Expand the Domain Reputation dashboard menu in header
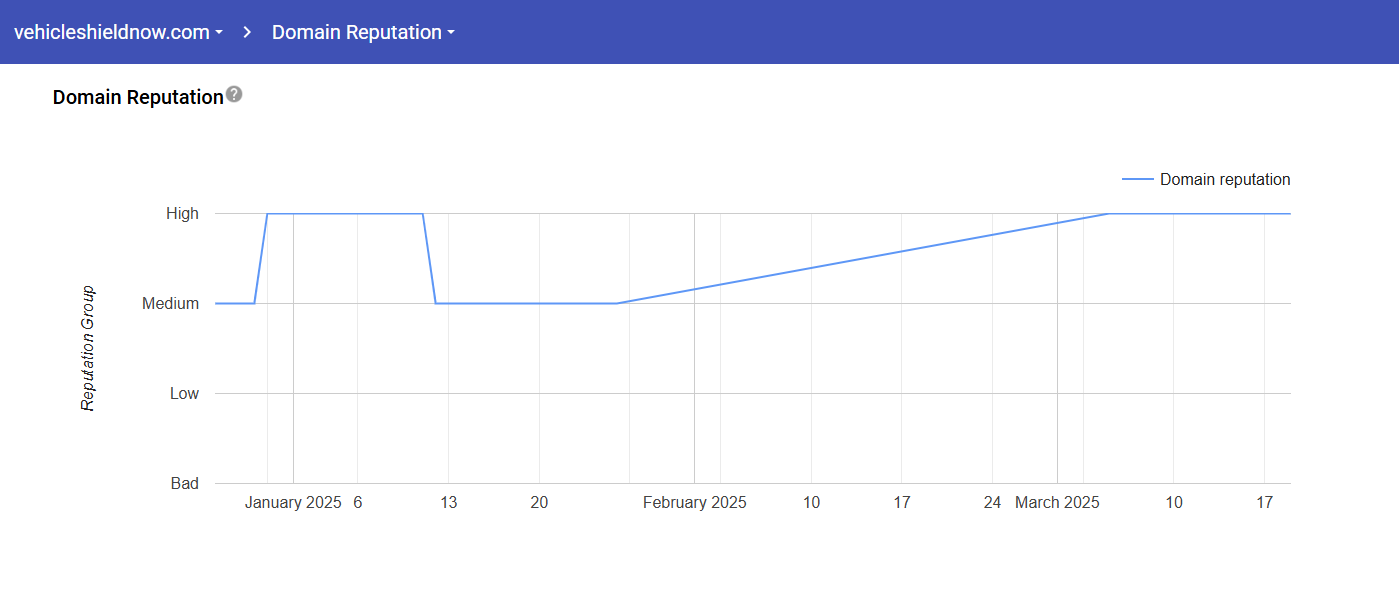 pos(356,32)
